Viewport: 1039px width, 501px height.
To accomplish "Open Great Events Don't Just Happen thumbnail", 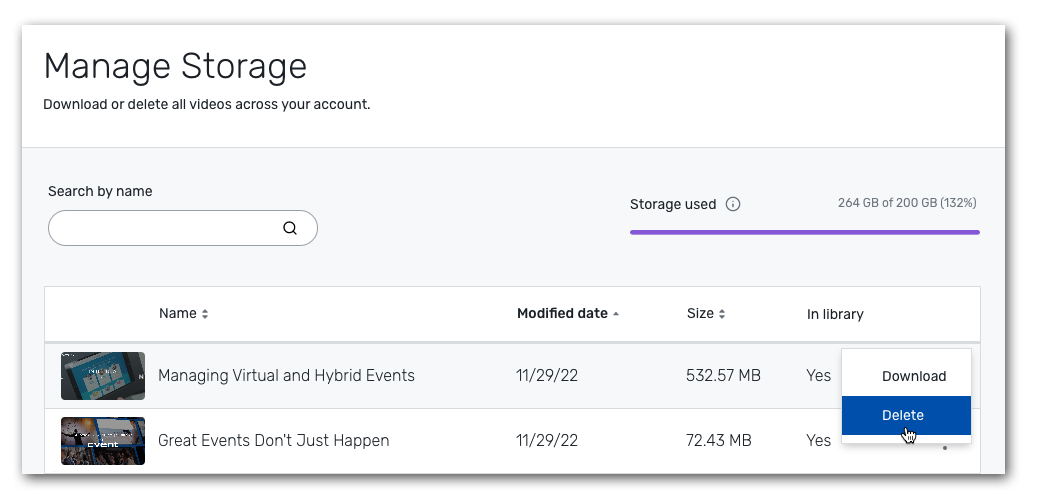I will point(102,440).
